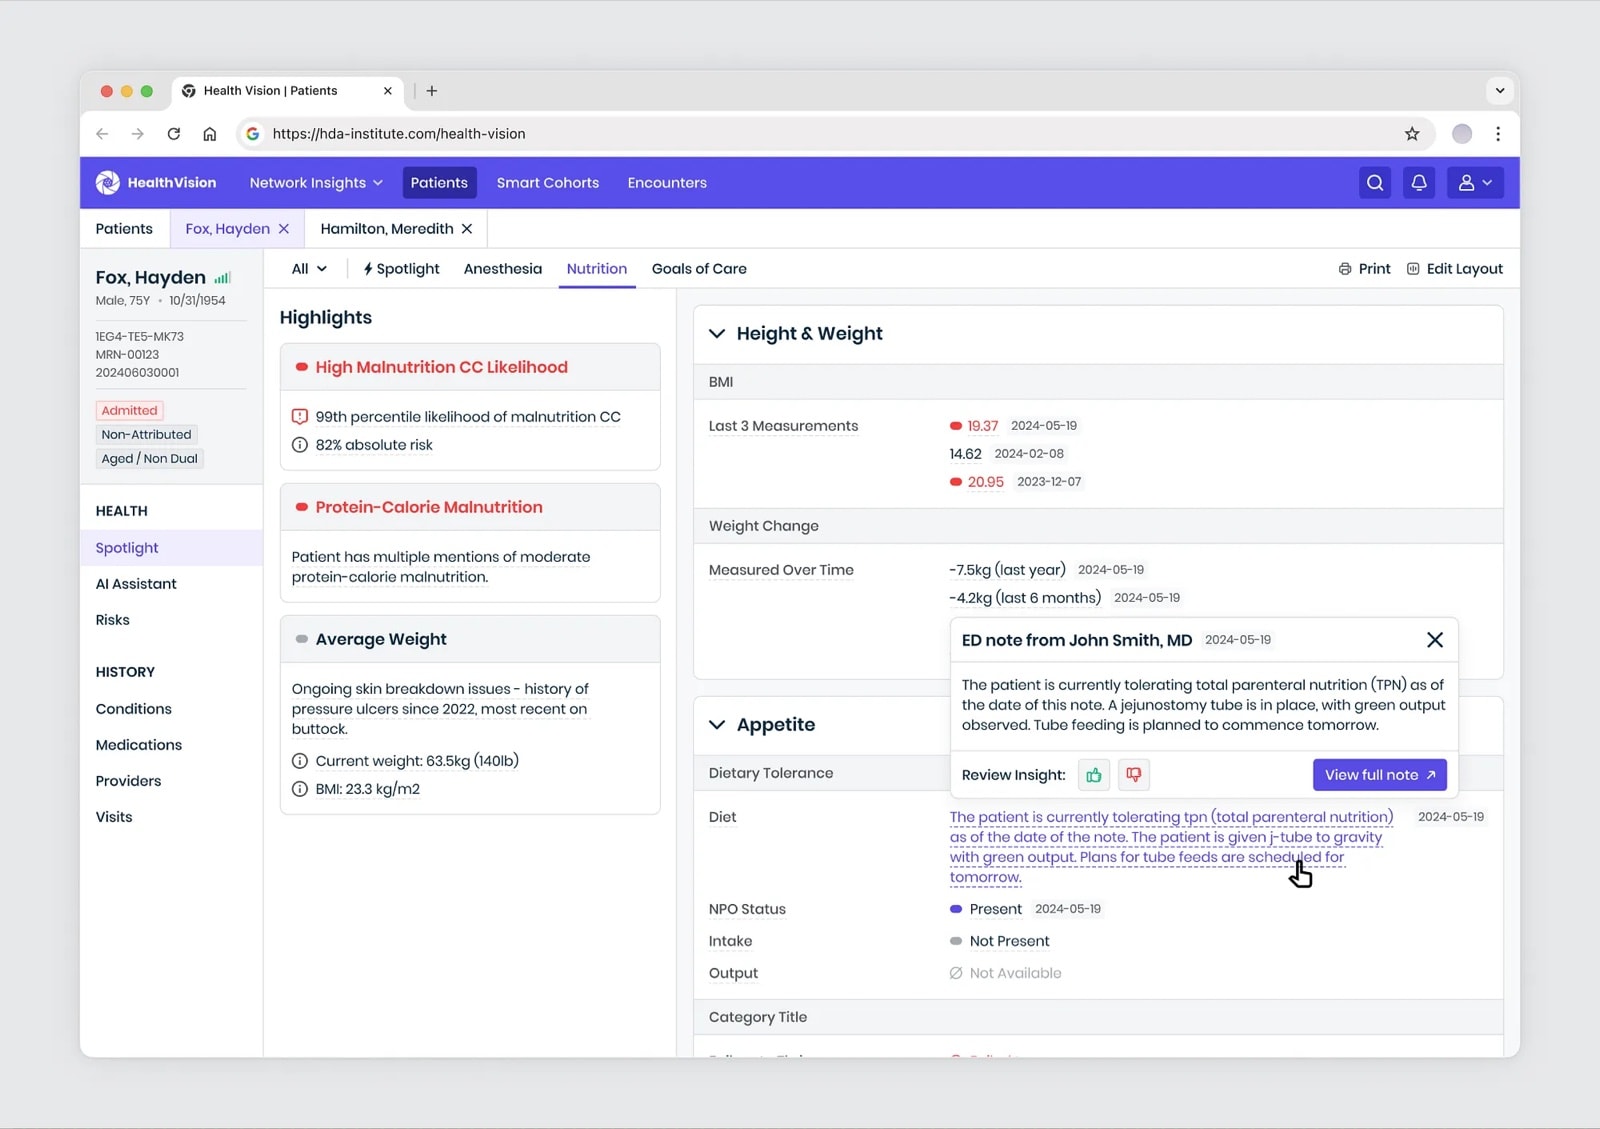Screen dimensions: 1600x1129
Task: Click the High Malnutrition CC Likelihood heading
Action: point(441,367)
